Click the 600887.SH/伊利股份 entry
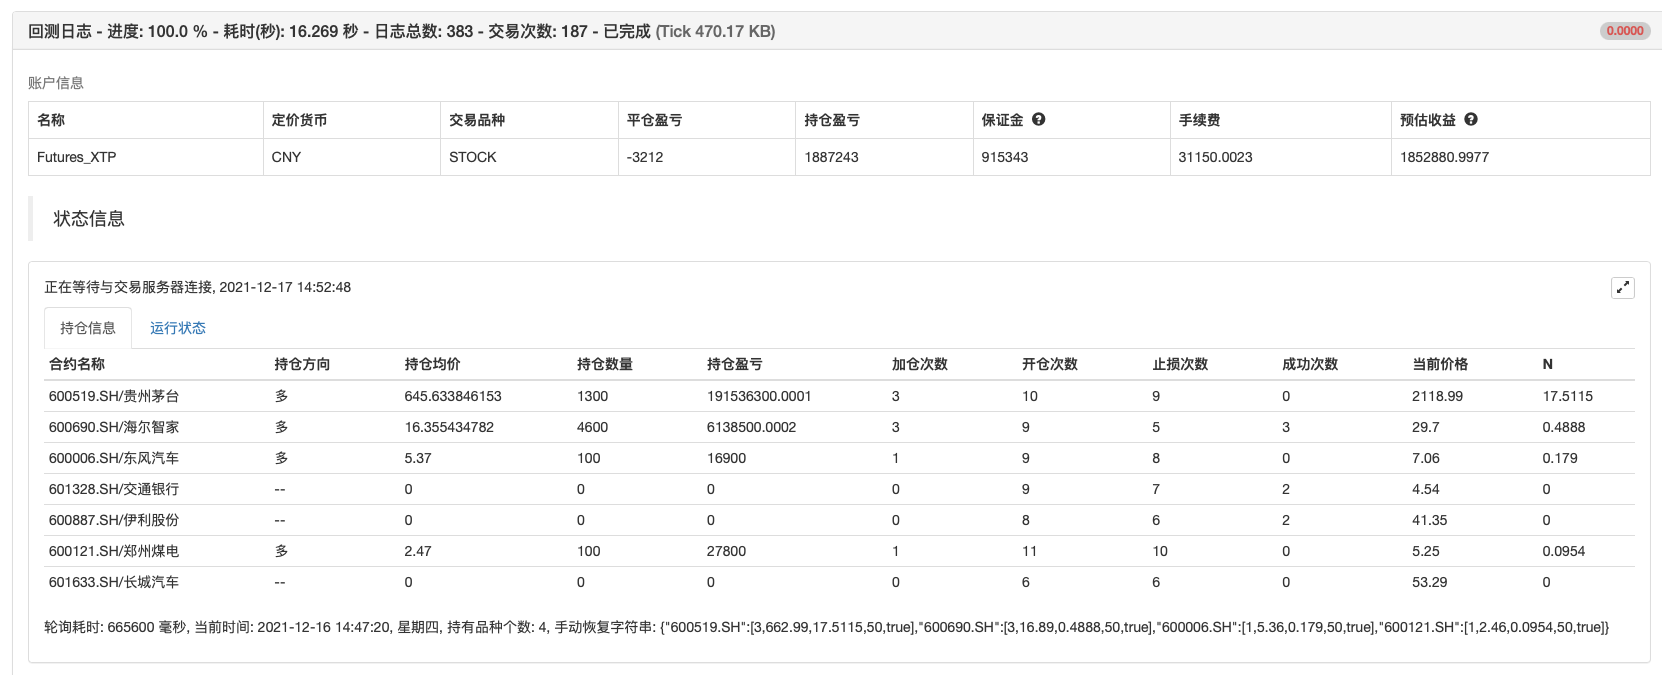Viewport: 1662px width, 675px height. [x=114, y=520]
